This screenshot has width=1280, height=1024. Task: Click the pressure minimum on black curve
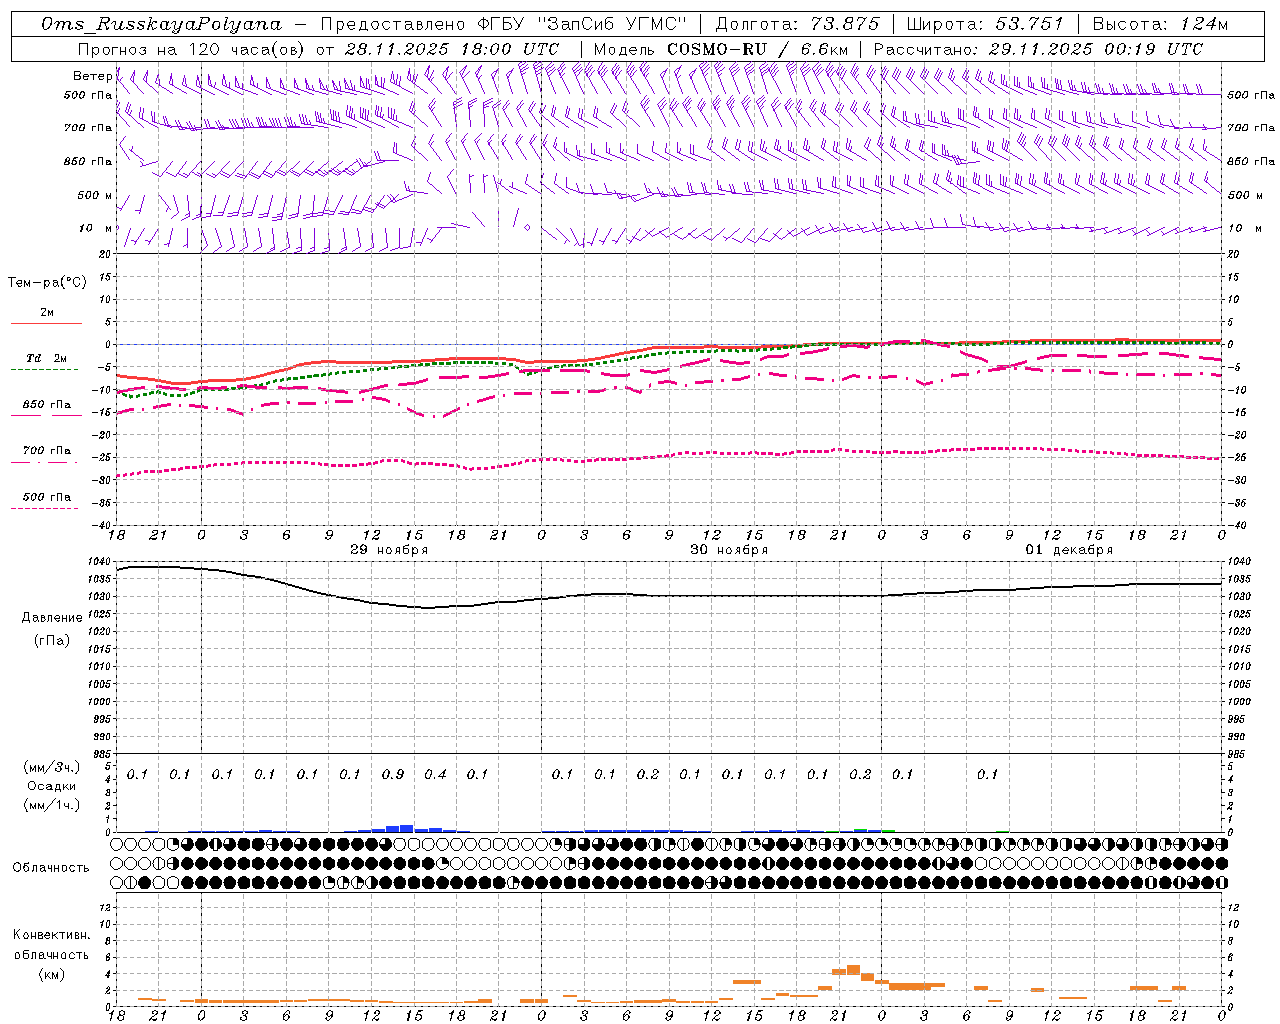tap(428, 607)
